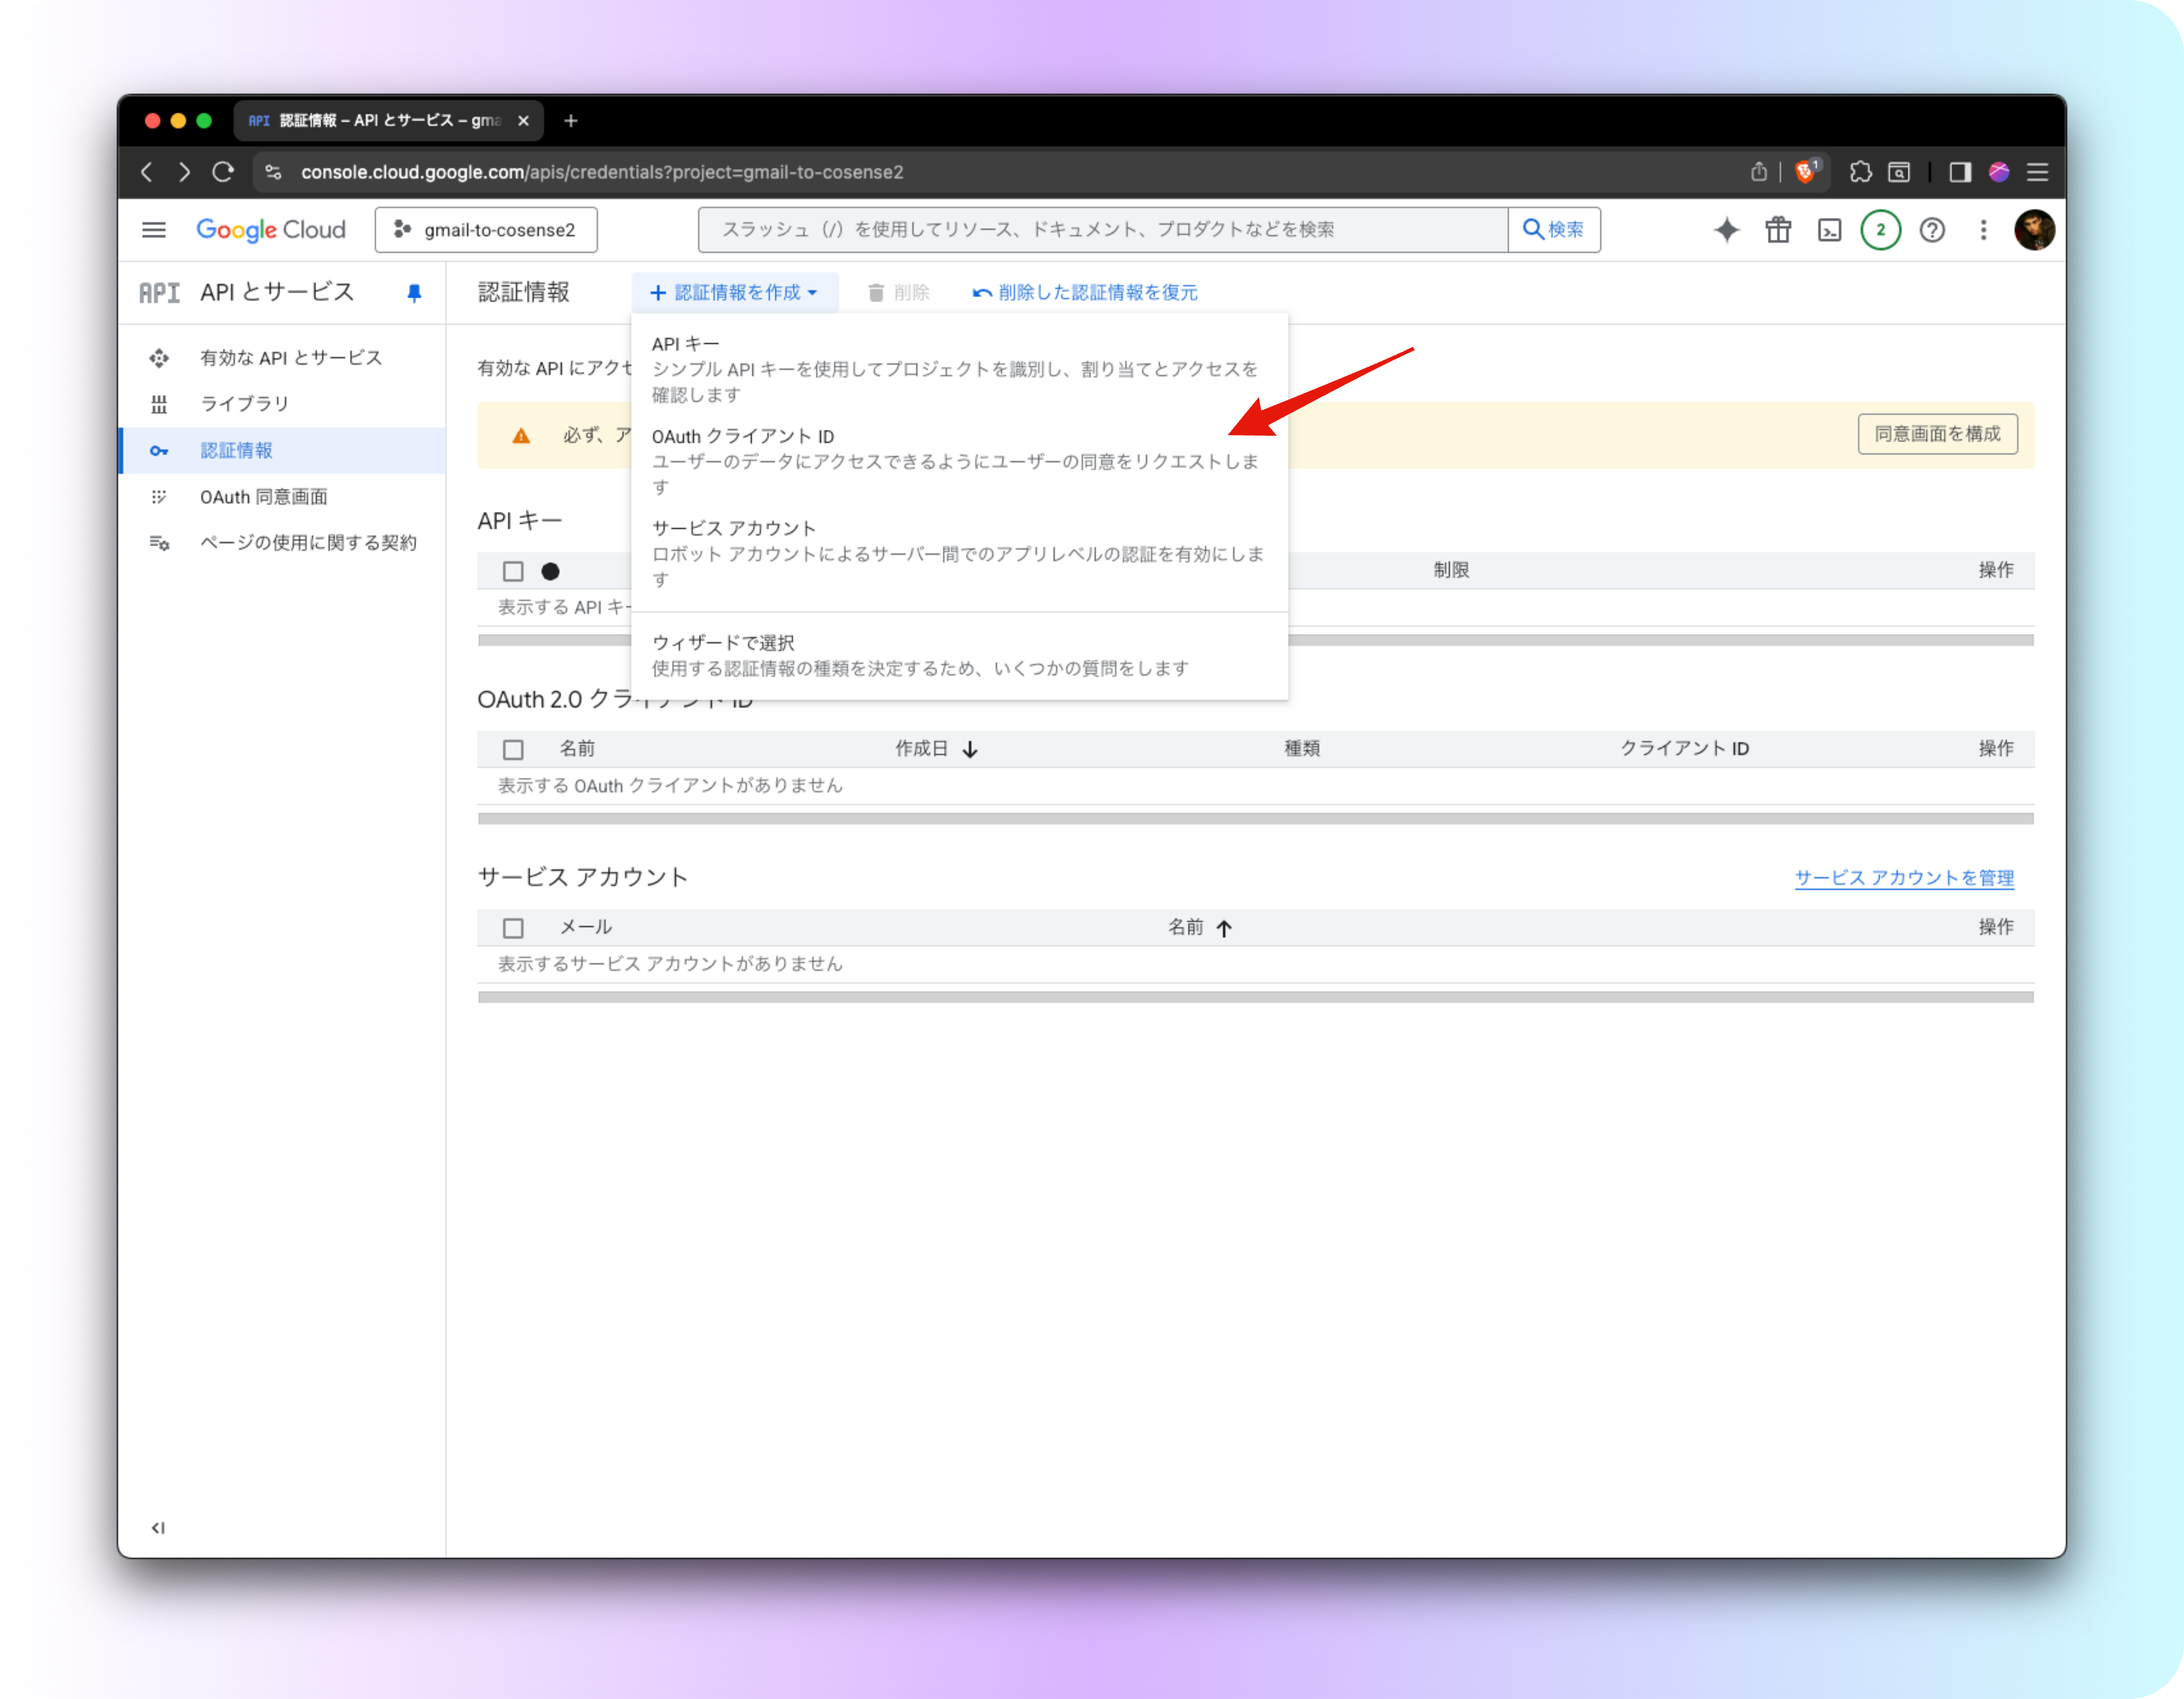Select サービス アカウント menu option
Image resolution: width=2184 pixels, height=1699 pixels.
959,553
